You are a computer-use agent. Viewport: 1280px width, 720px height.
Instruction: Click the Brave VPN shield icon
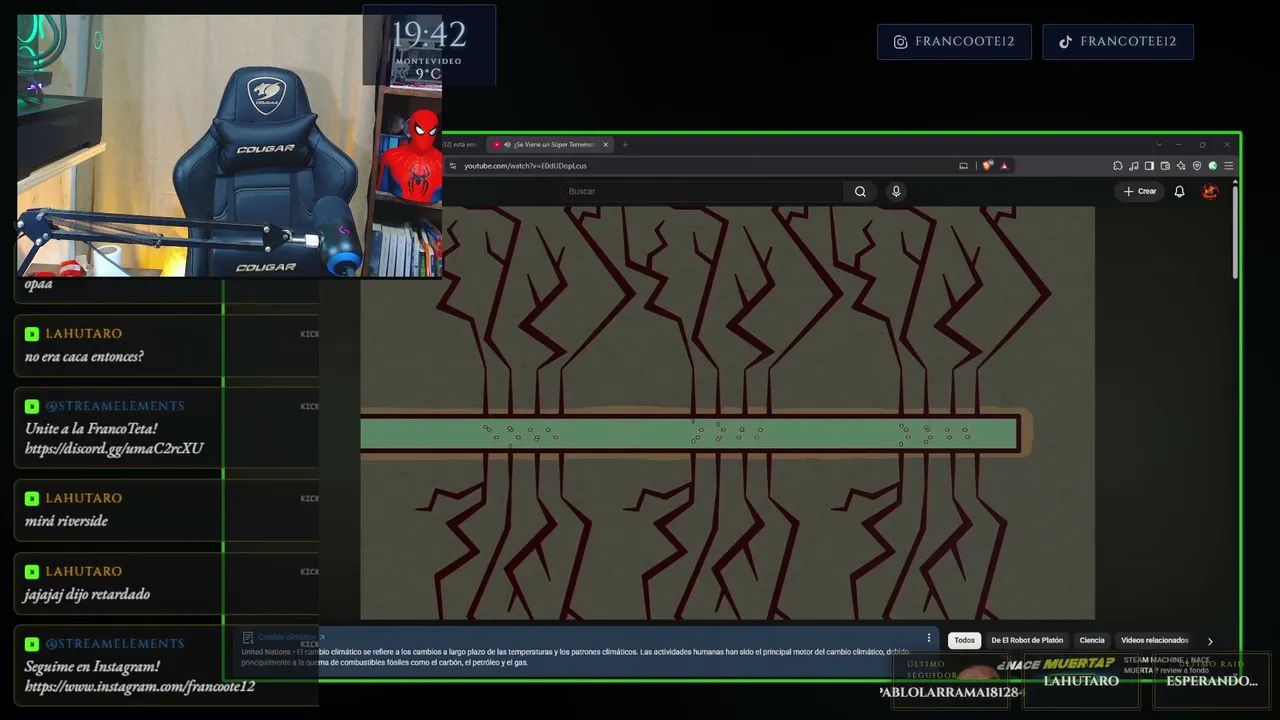[1197, 166]
